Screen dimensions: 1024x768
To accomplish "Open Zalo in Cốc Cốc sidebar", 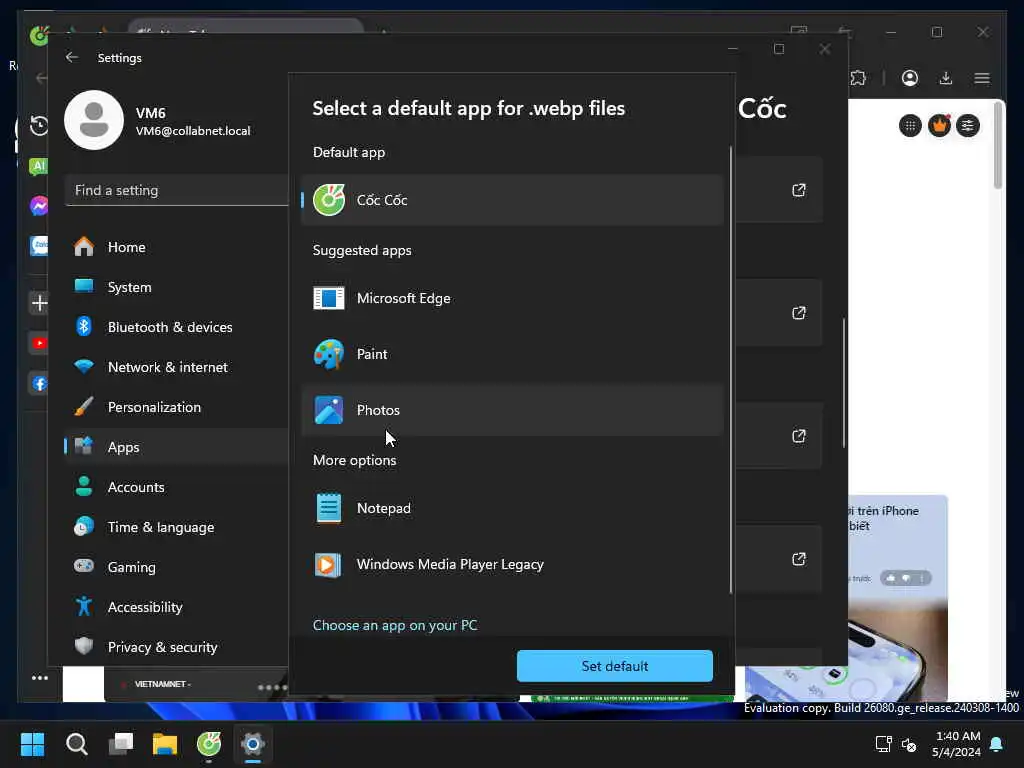I will click(39, 246).
